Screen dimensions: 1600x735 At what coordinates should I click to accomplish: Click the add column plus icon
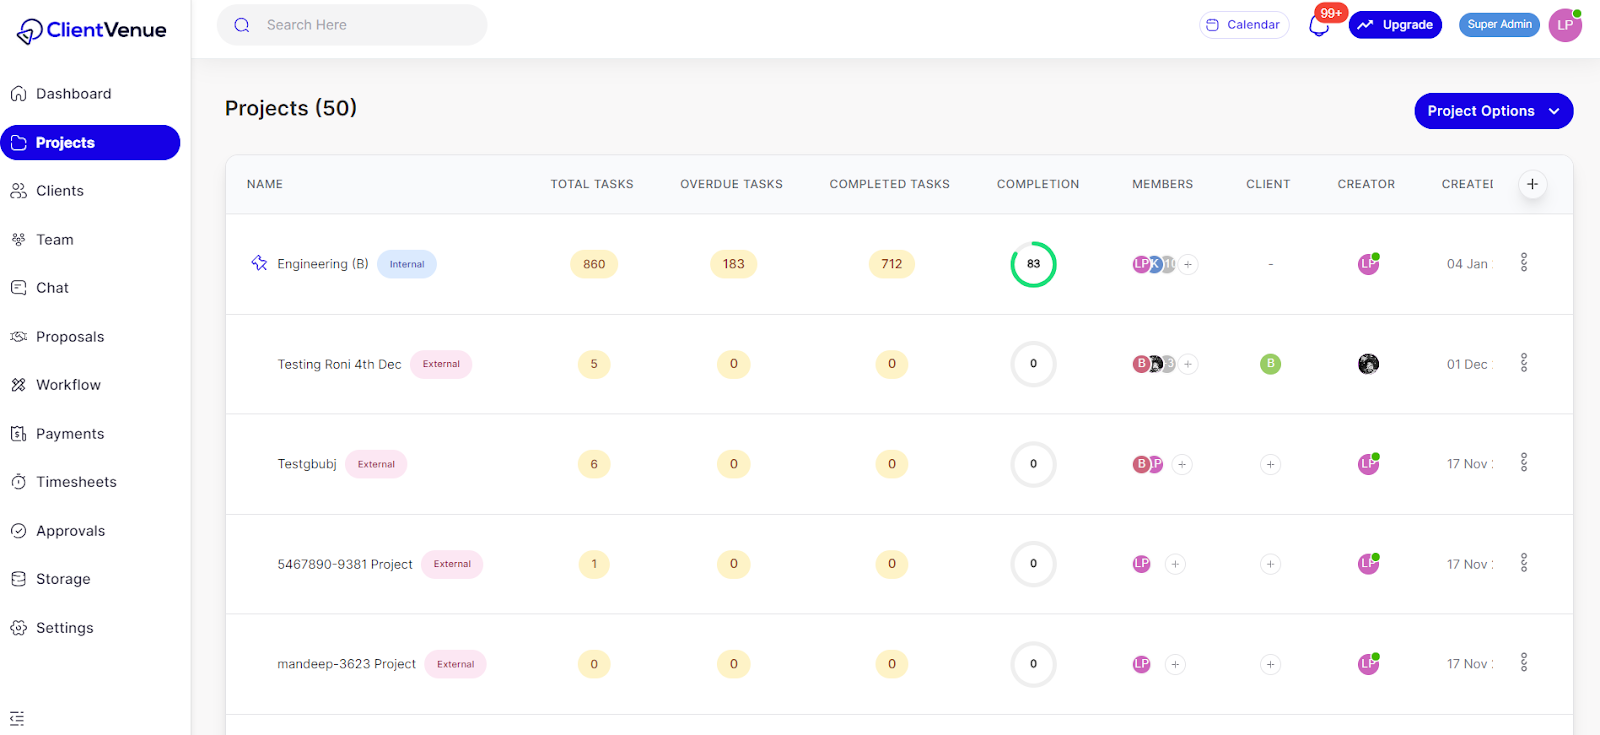click(1532, 184)
